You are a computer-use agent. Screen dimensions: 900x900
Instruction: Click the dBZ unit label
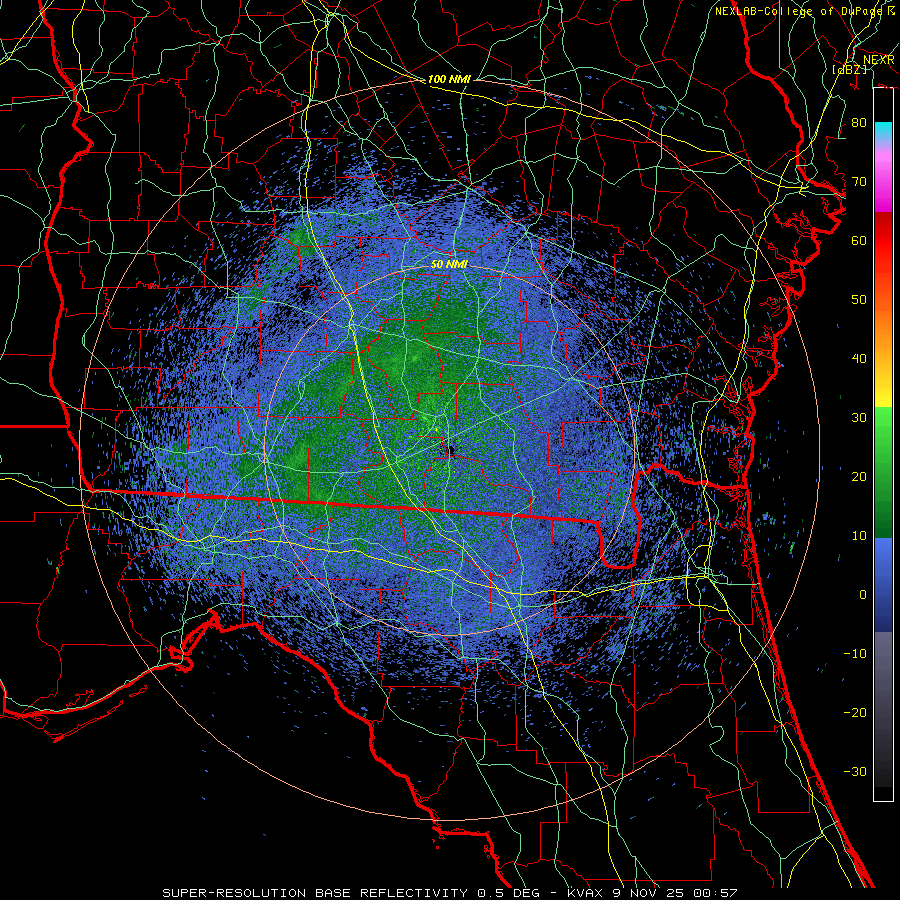[850, 69]
